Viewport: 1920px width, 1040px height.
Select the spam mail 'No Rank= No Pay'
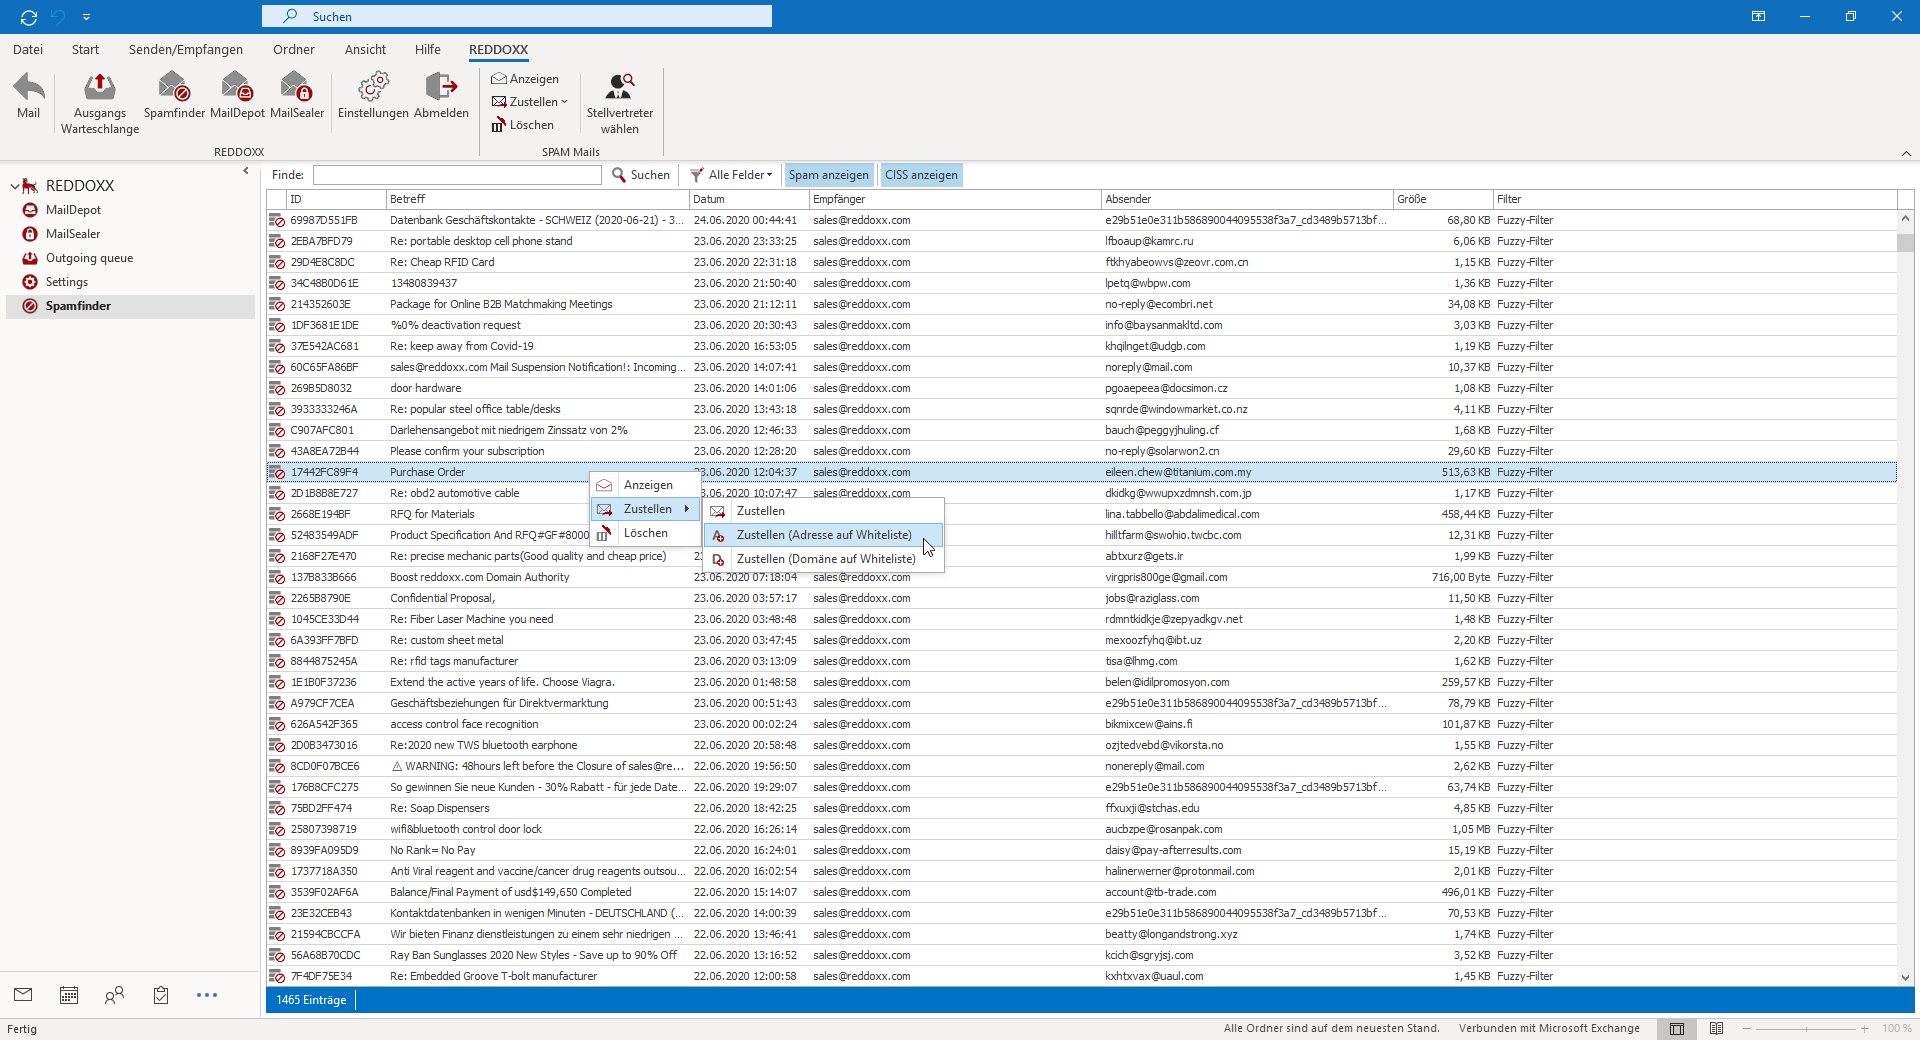tap(1081, 850)
